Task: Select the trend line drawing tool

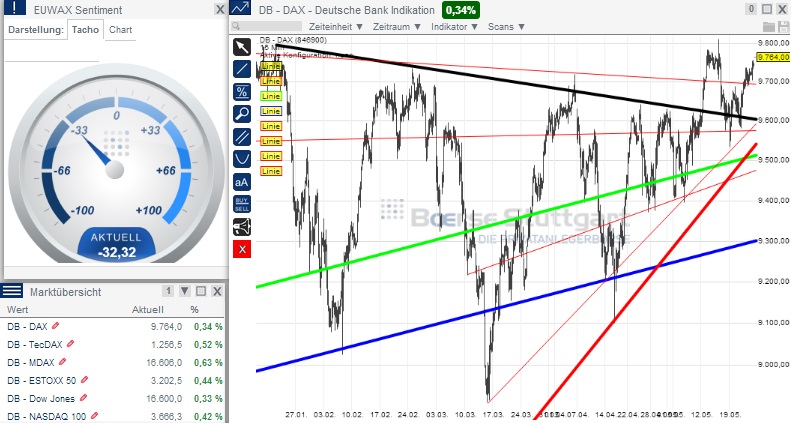Action: pyautogui.click(x=242, y=70)
